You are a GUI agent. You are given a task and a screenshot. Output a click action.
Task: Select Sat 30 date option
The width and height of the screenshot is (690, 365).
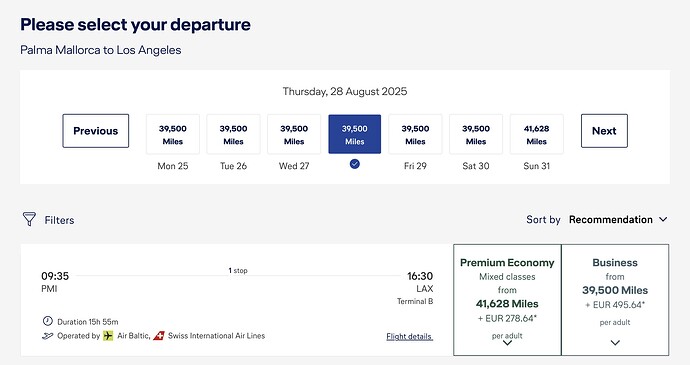click(476, 134)
